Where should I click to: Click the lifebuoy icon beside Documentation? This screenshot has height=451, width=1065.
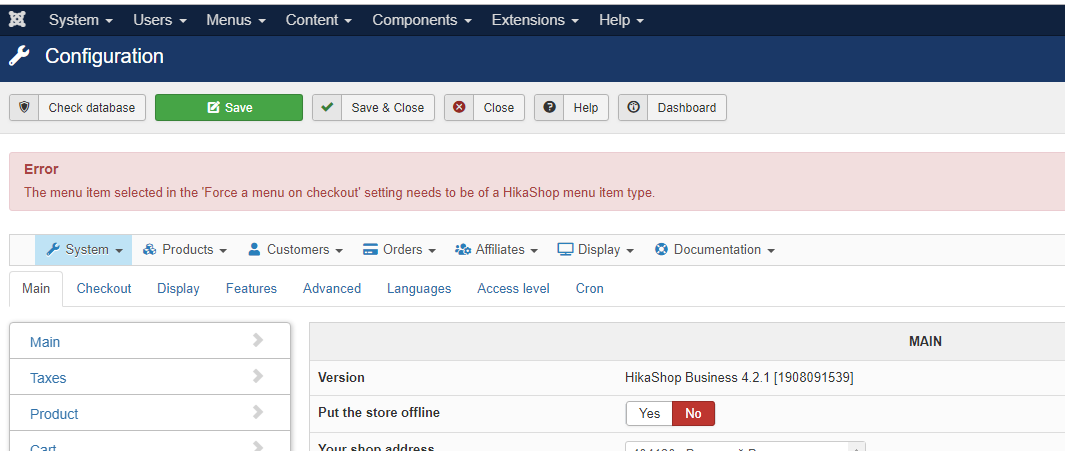click(662, 249)
